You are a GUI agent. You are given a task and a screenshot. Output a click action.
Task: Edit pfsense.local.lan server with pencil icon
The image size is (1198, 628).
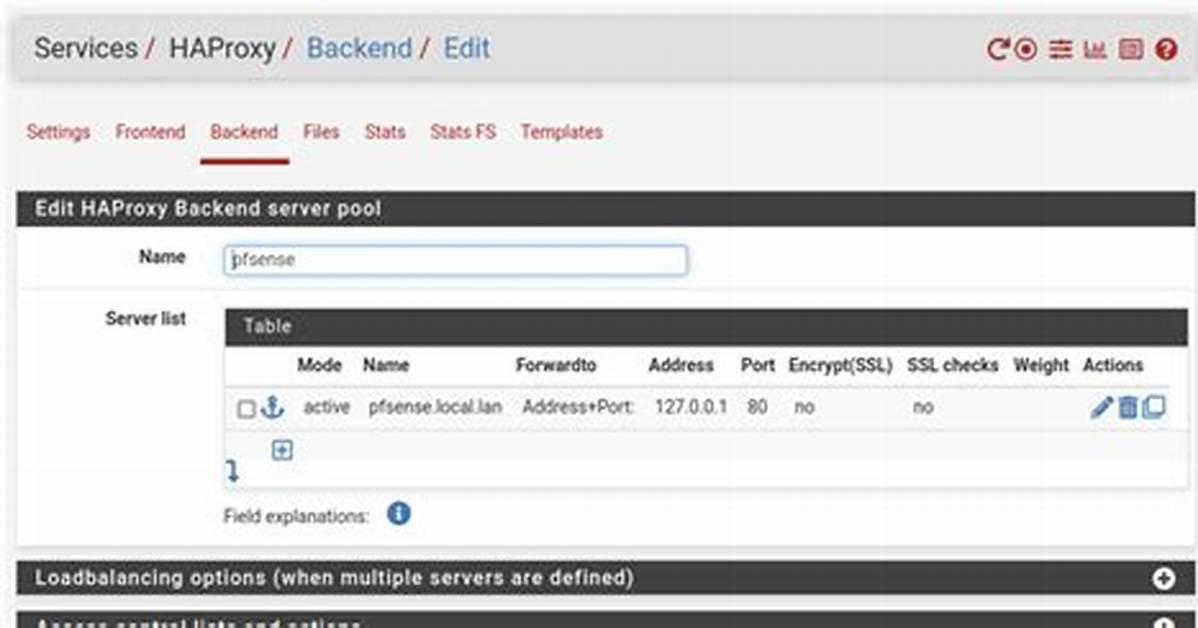tap(1101, 407)
